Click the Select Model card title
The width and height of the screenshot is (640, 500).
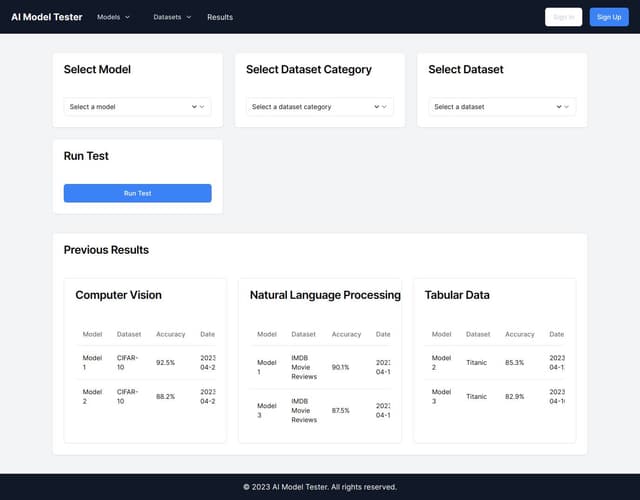click(97, 69)
